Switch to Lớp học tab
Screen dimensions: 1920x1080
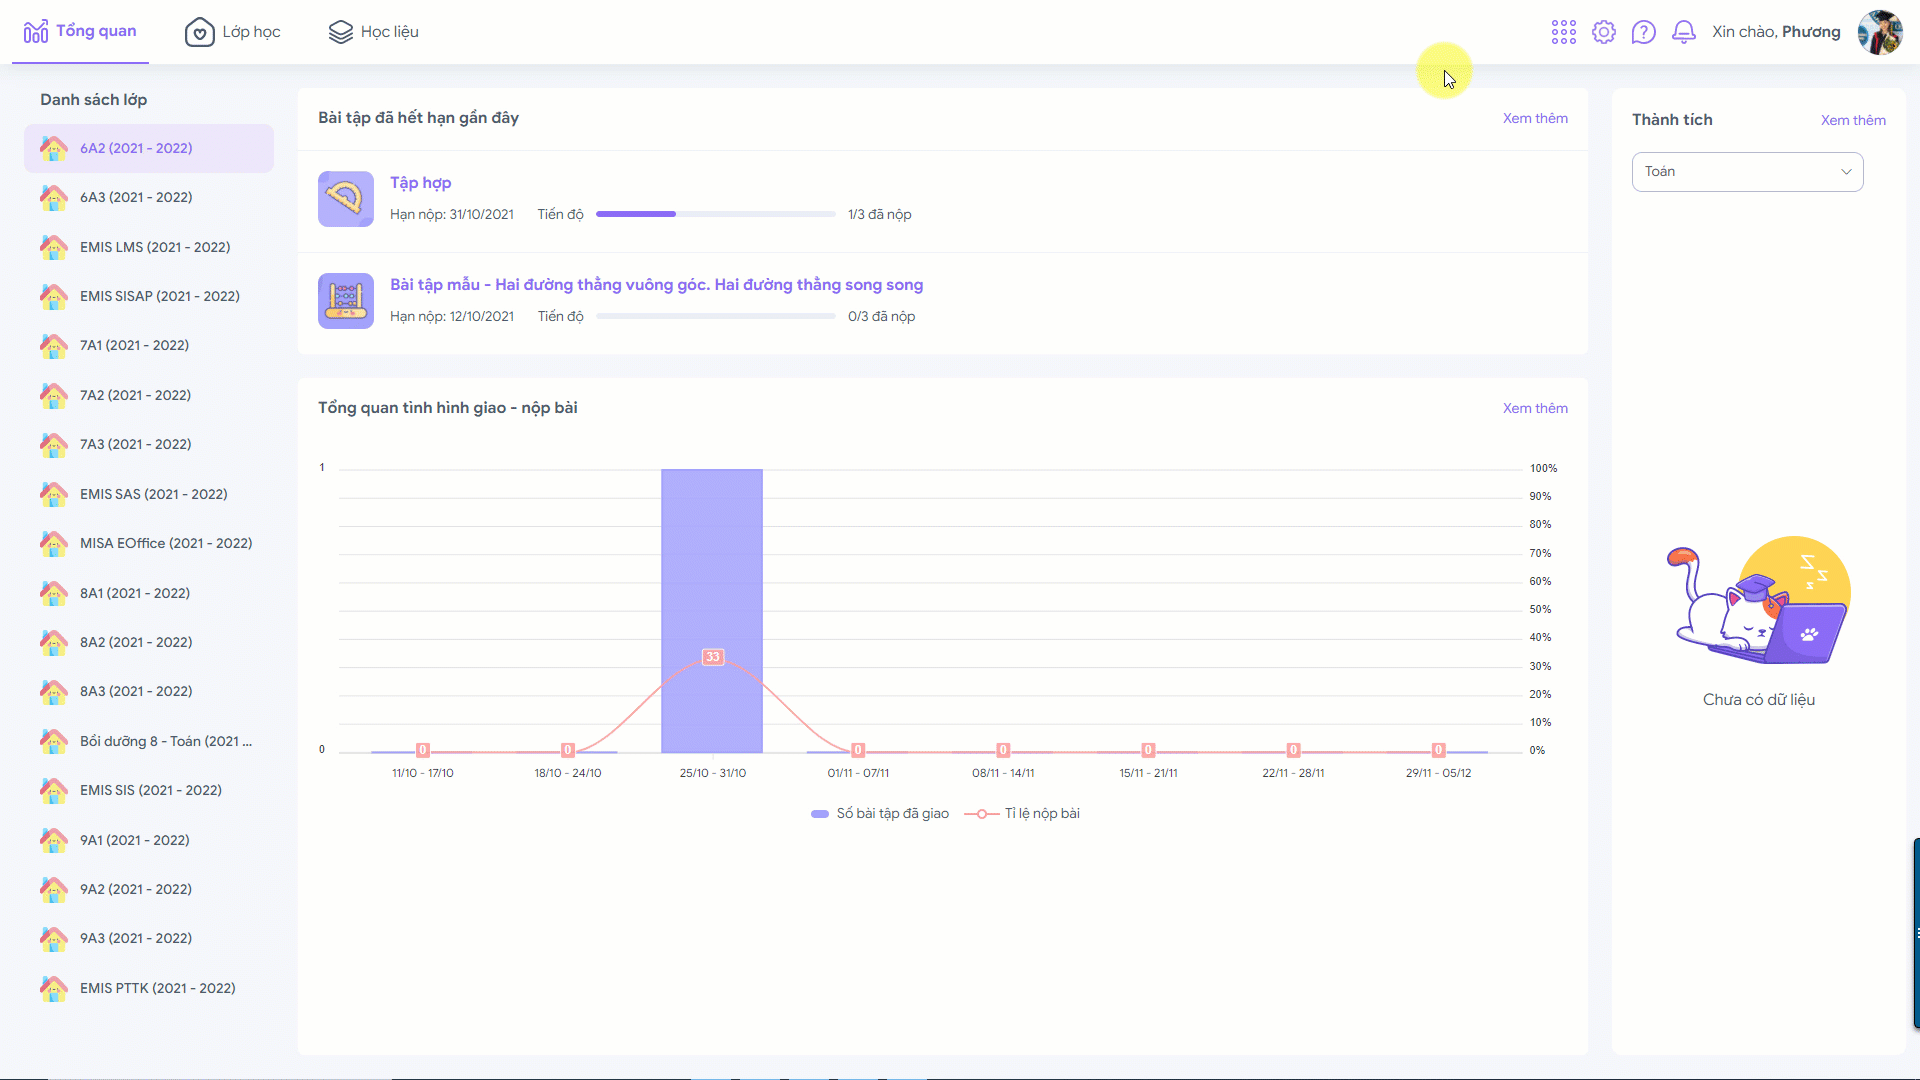pos(233,32)
